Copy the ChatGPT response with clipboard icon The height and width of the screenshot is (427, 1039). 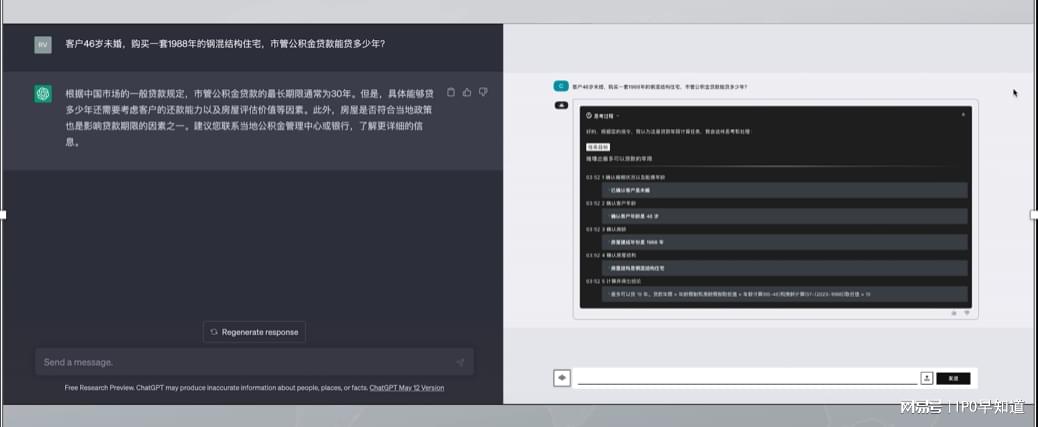[x=451, y=92]
